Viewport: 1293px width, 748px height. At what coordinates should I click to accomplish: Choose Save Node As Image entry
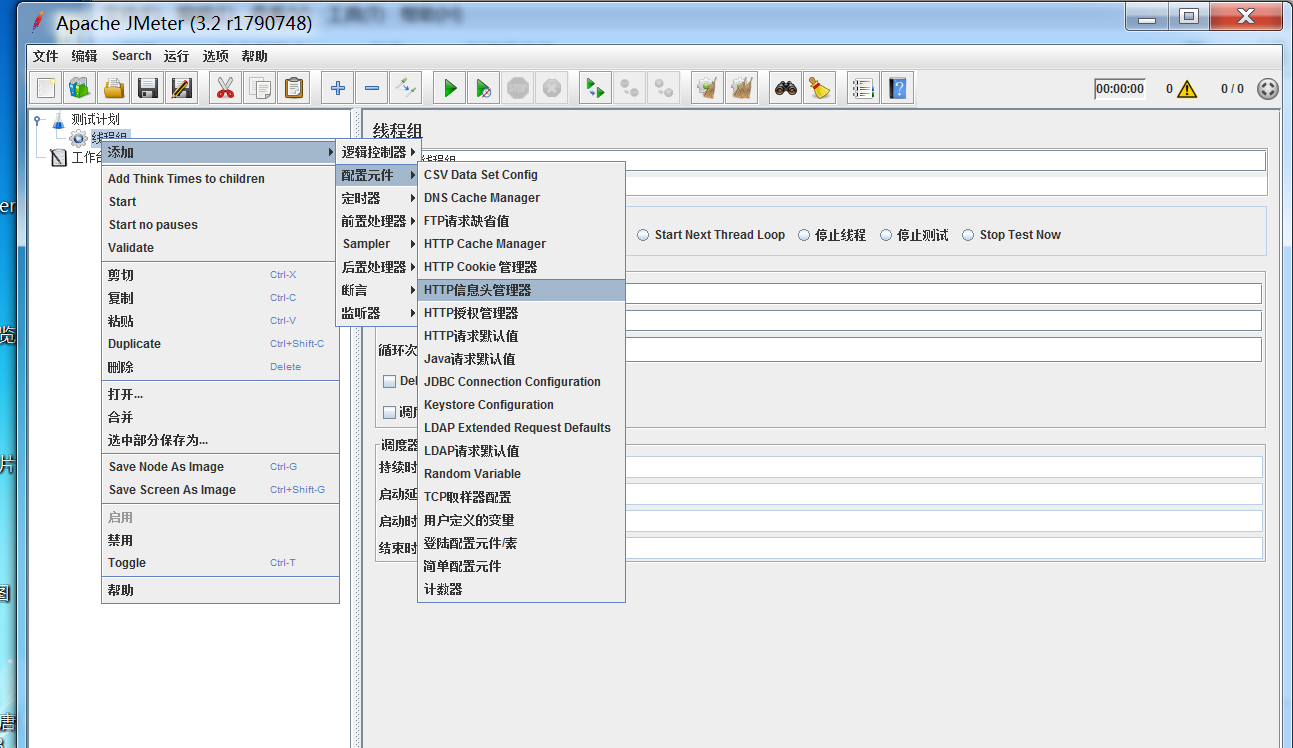[x=220, y=467]
